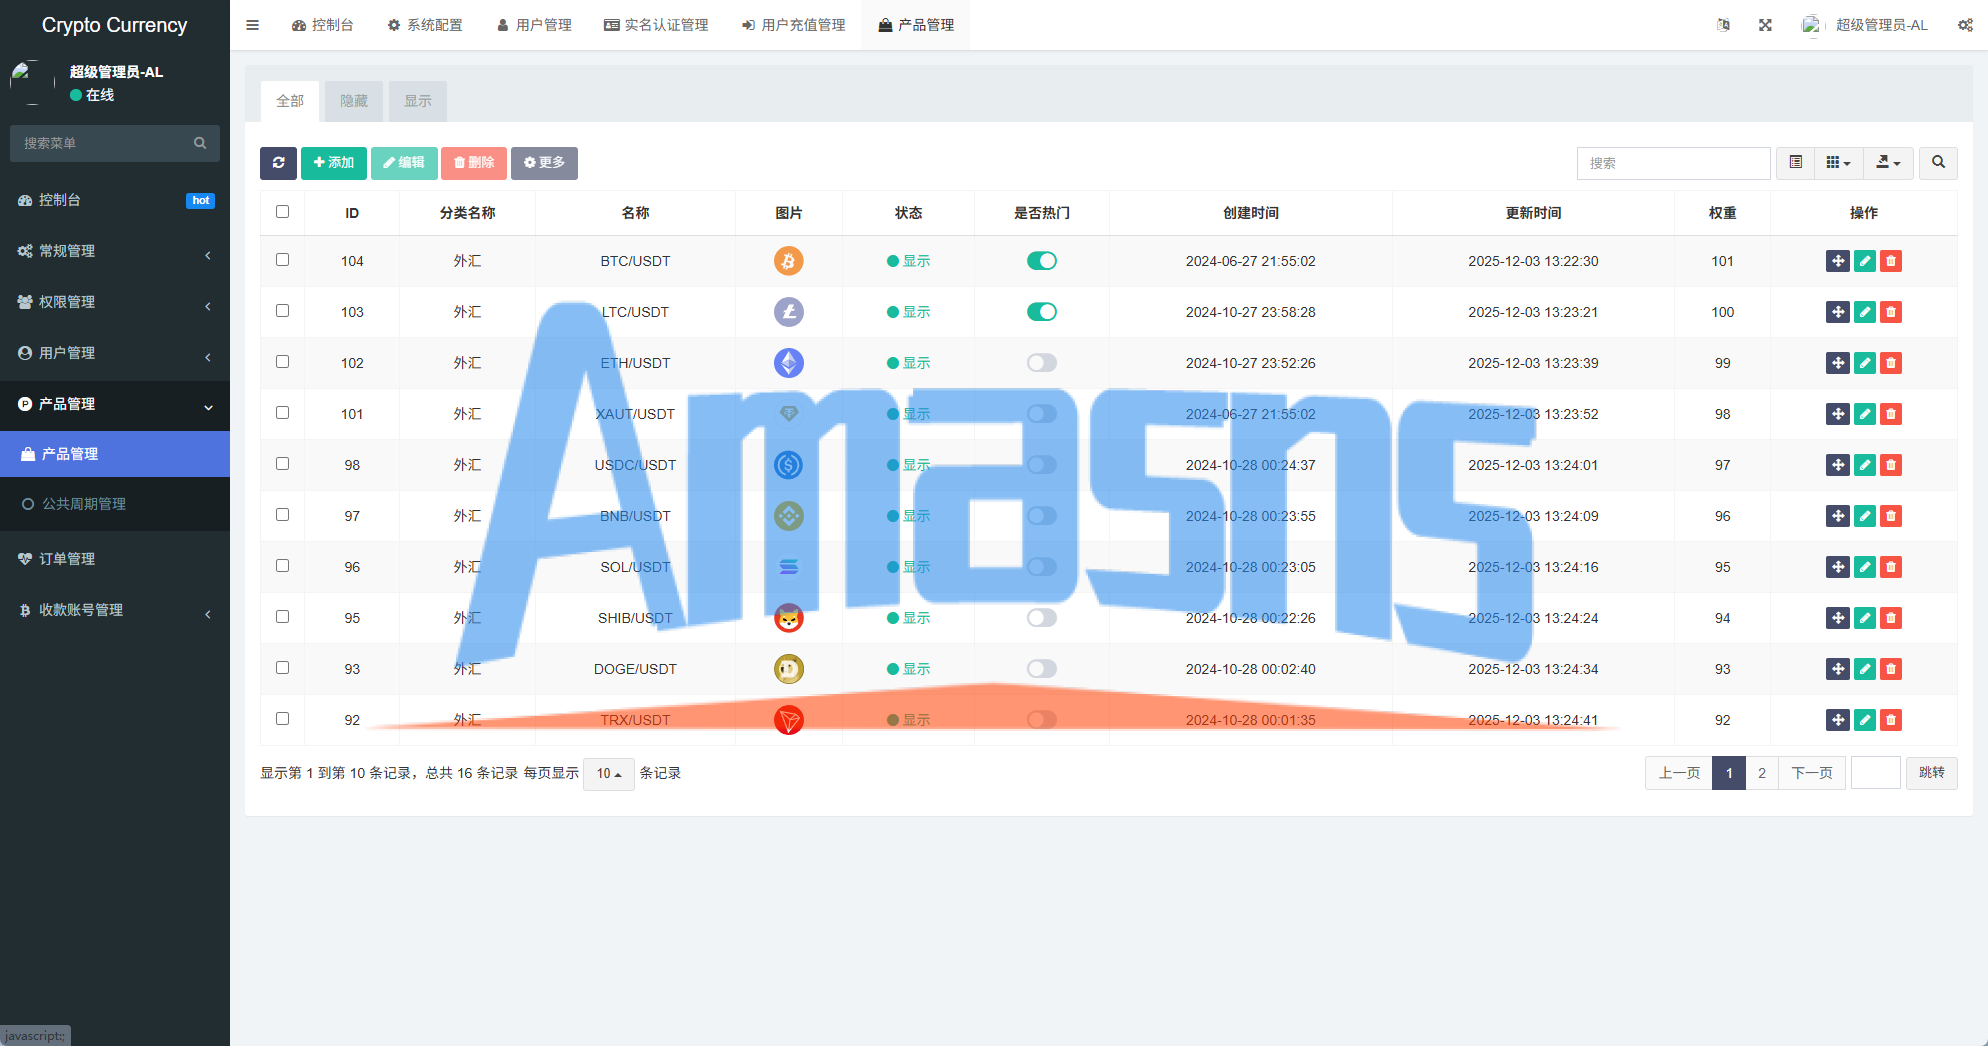Switch to the 显示 filter tab
The image size is (1988, 1046).
point(418,101)
